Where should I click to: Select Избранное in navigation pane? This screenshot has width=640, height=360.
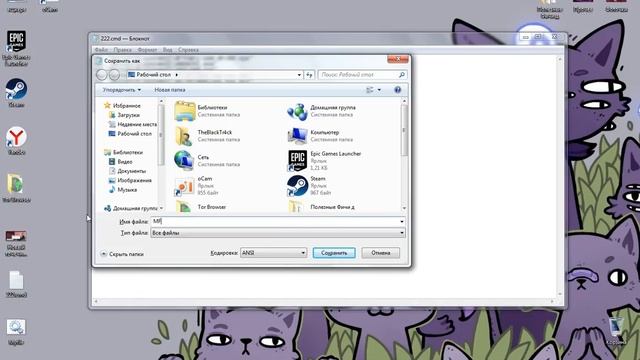click(122, 105)
